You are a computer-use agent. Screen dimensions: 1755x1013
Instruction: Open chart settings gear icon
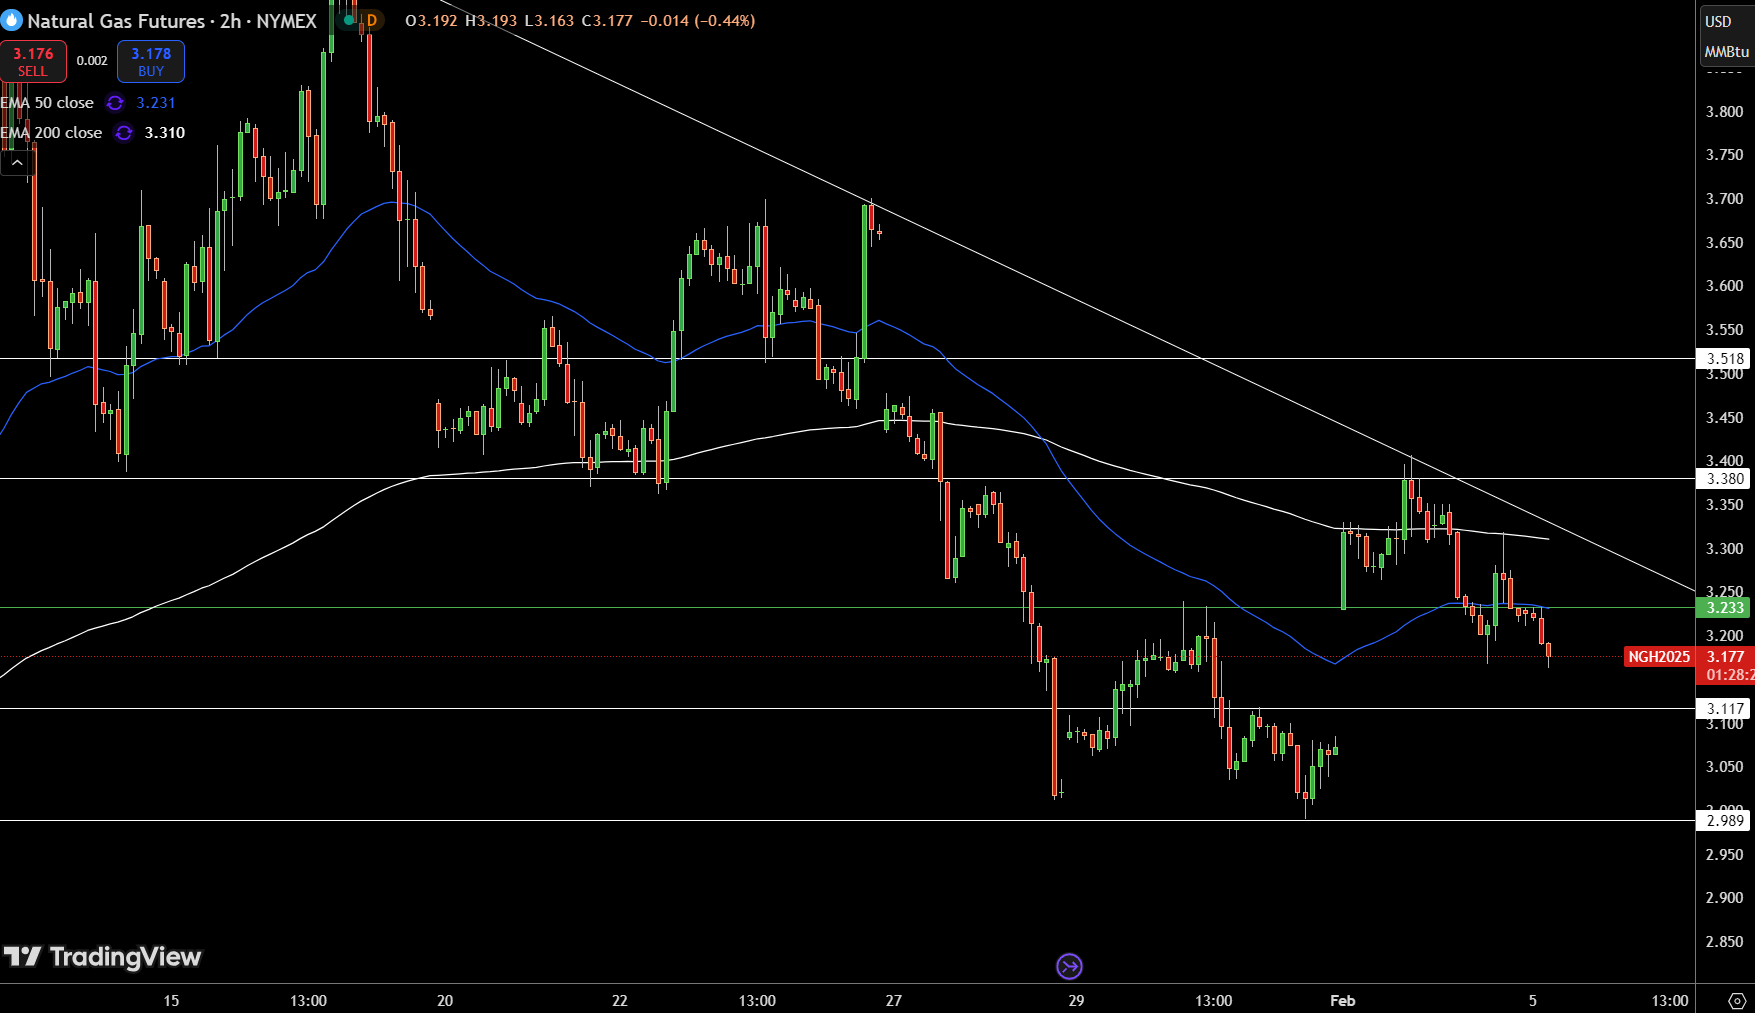[x=1737, y=1000]
